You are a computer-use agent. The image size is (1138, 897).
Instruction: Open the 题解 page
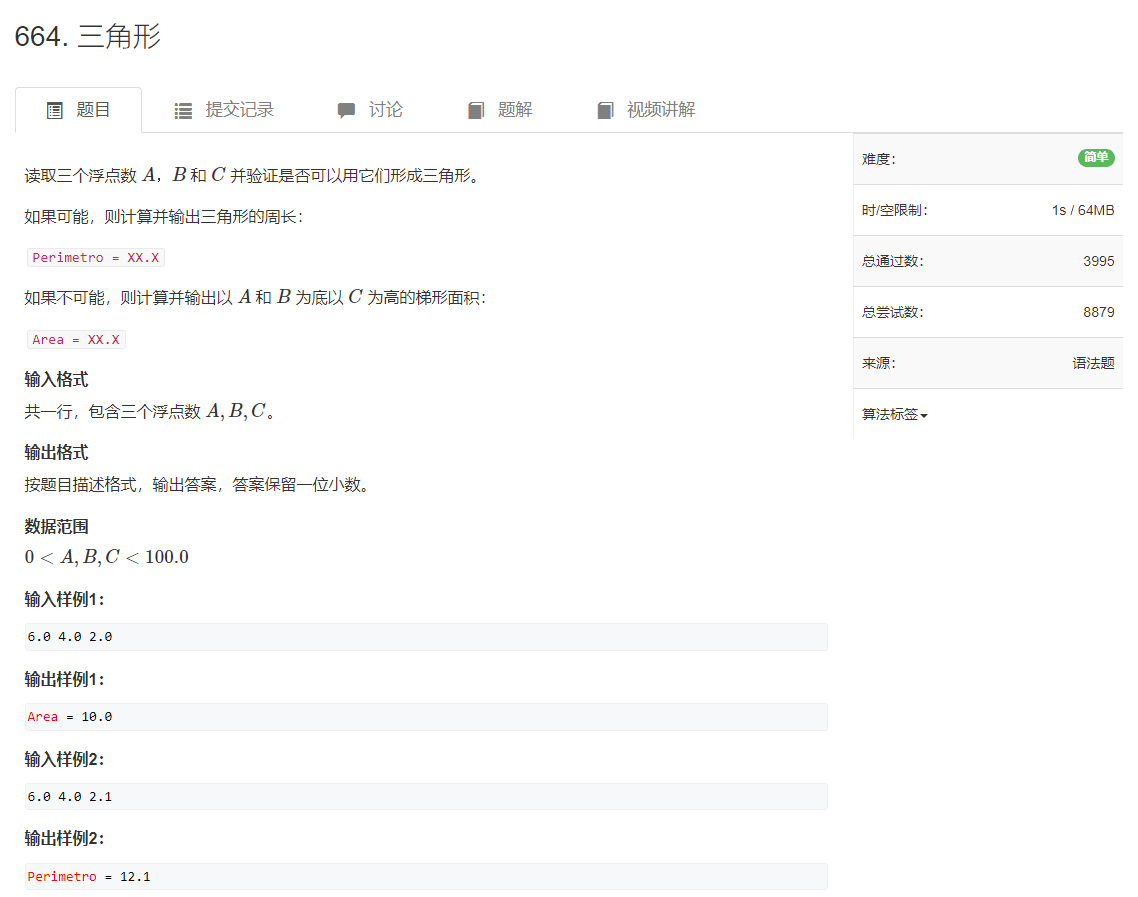point(498,110)
